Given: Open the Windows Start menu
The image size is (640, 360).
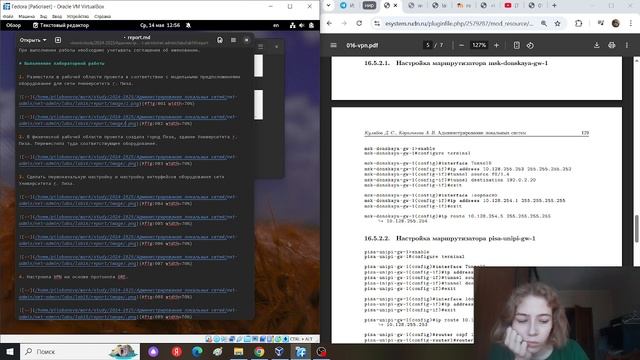Looking at the screenshot, I should (10, 351).
